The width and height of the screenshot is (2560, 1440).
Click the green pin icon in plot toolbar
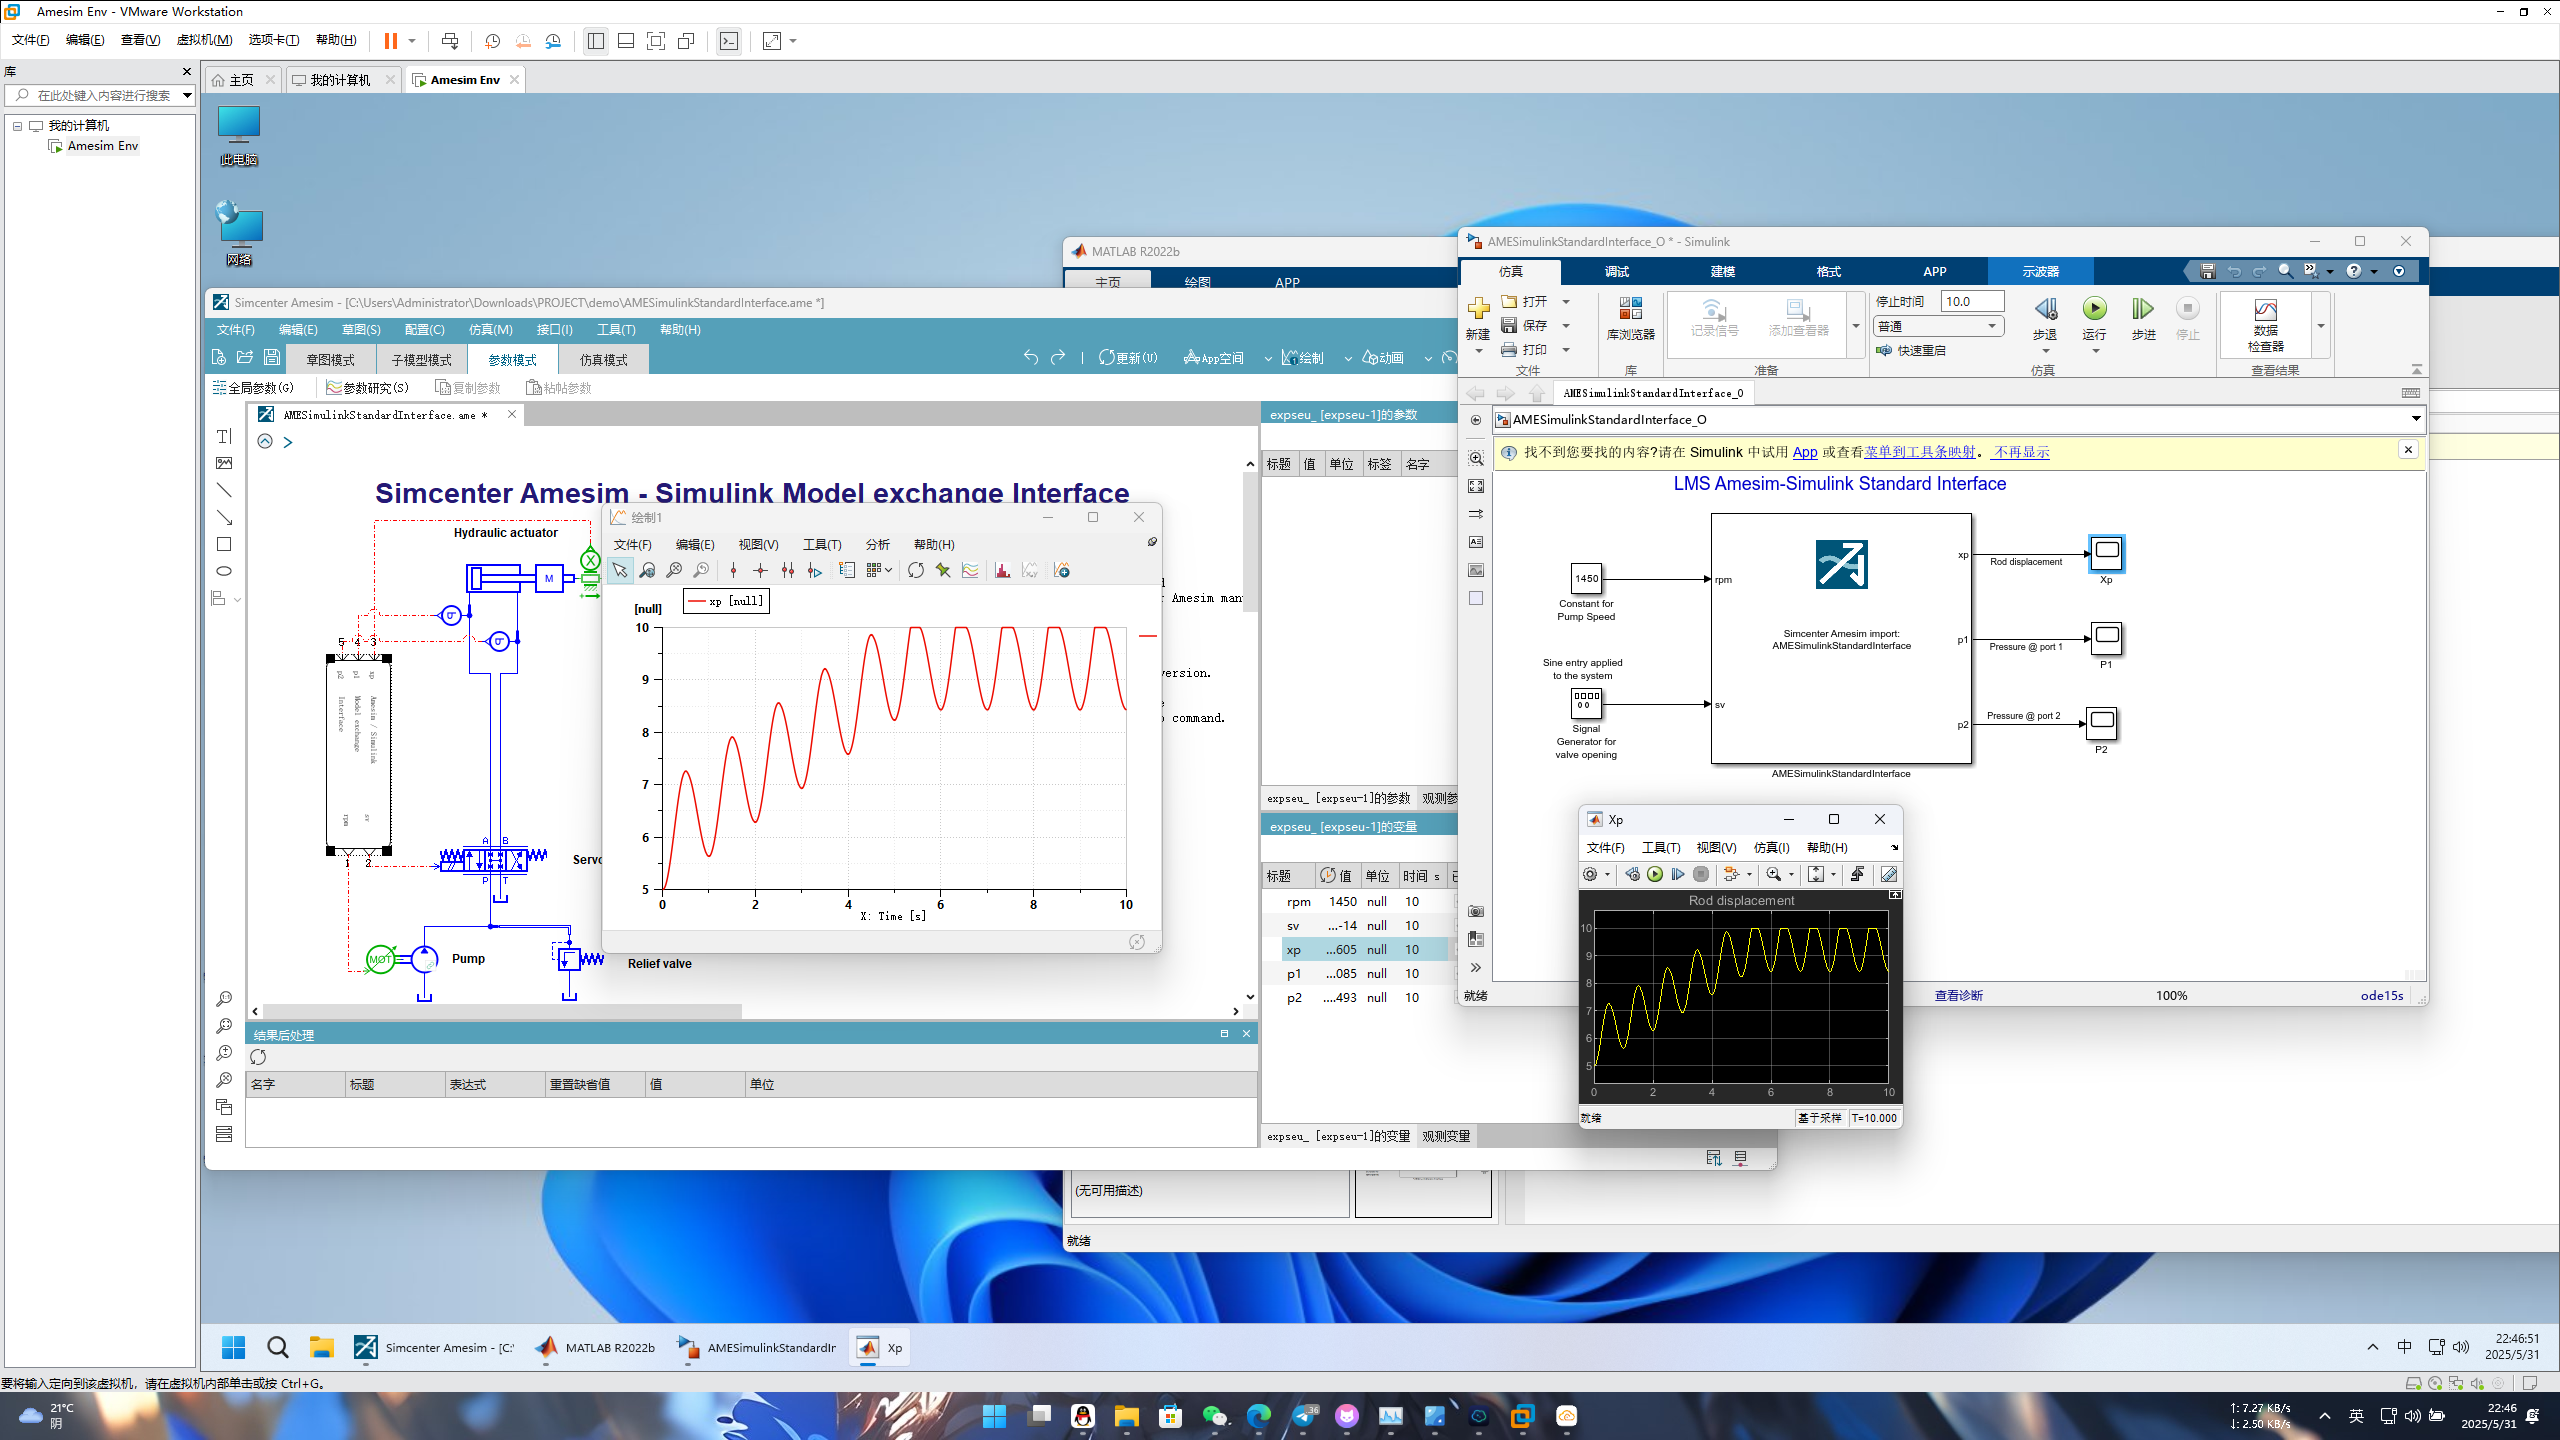[x=943, y=570]
